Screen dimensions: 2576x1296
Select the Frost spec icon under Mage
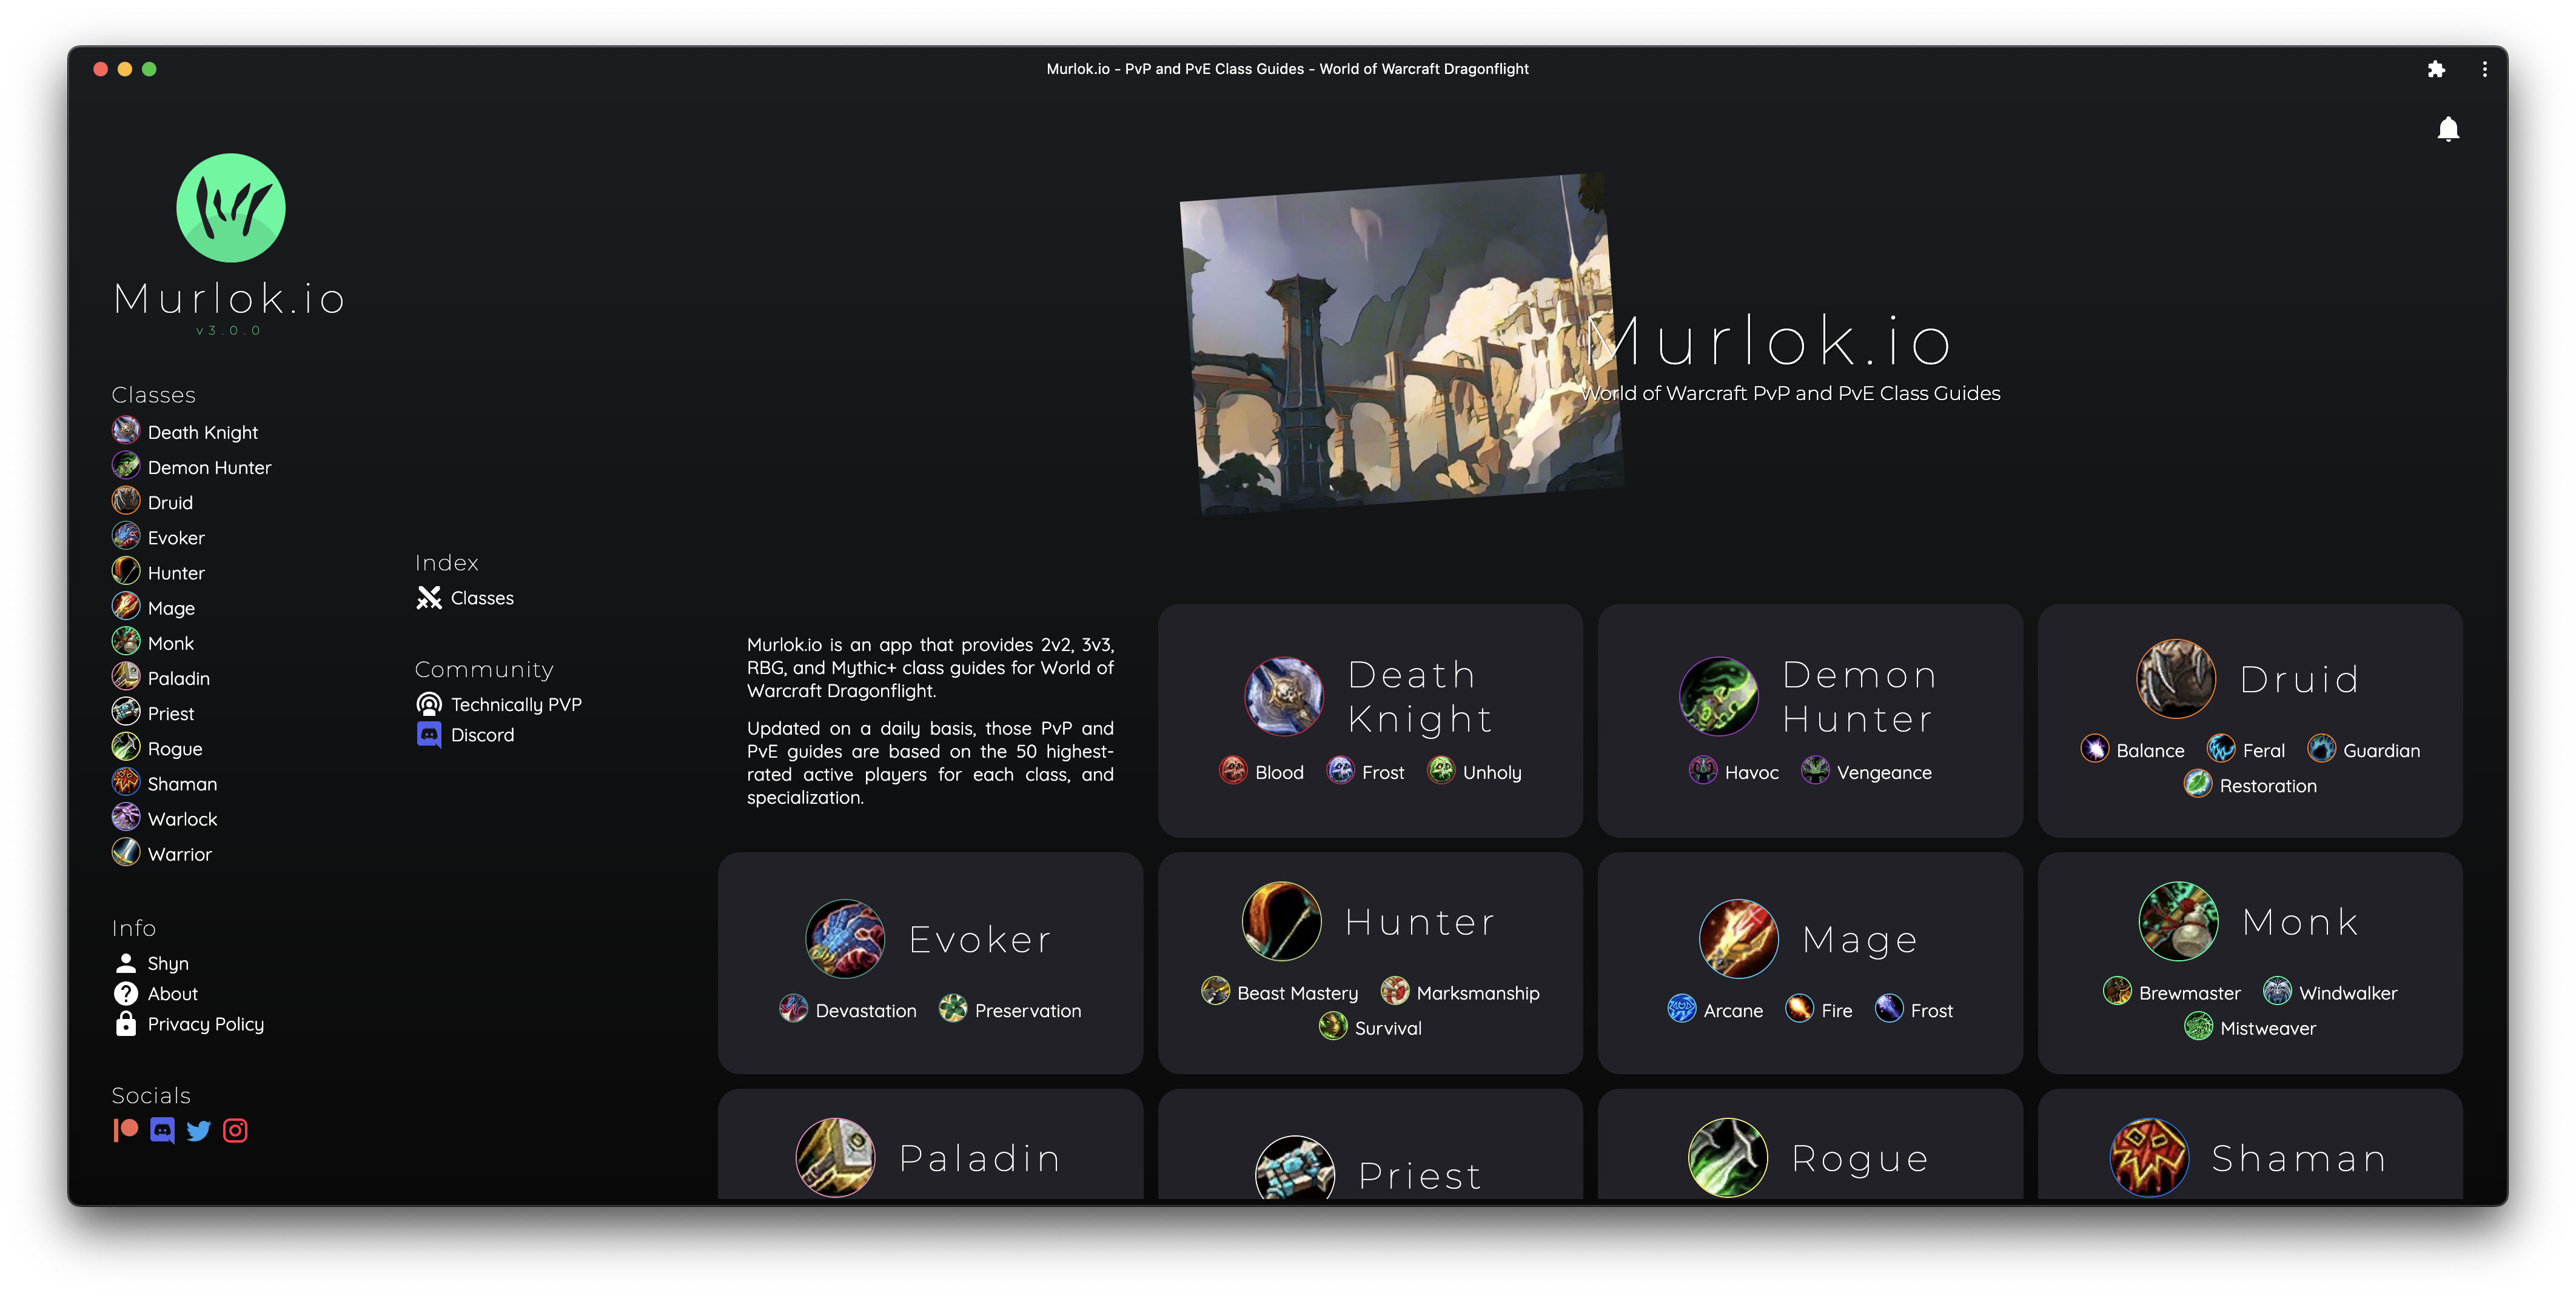click(1889, 1010)
